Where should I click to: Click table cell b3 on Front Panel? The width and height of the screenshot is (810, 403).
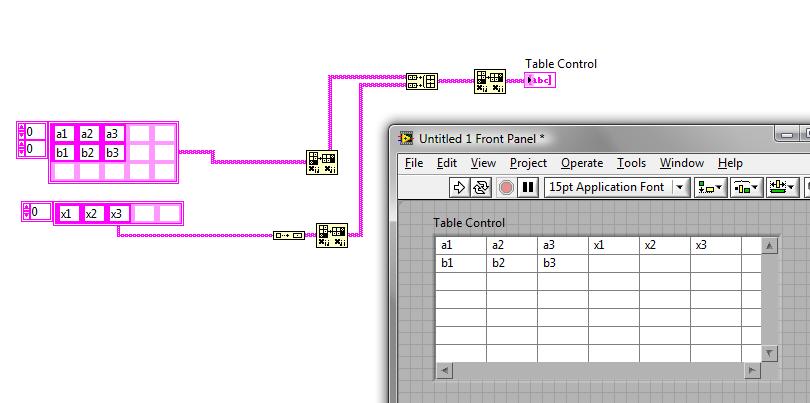coord(563,264)
